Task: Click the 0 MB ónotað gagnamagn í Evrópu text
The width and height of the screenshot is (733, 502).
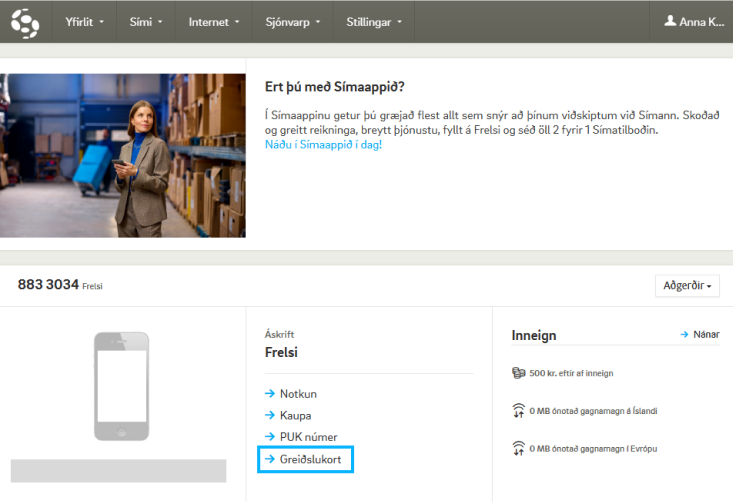Action: pyautogui.click(x=593, y=449)
